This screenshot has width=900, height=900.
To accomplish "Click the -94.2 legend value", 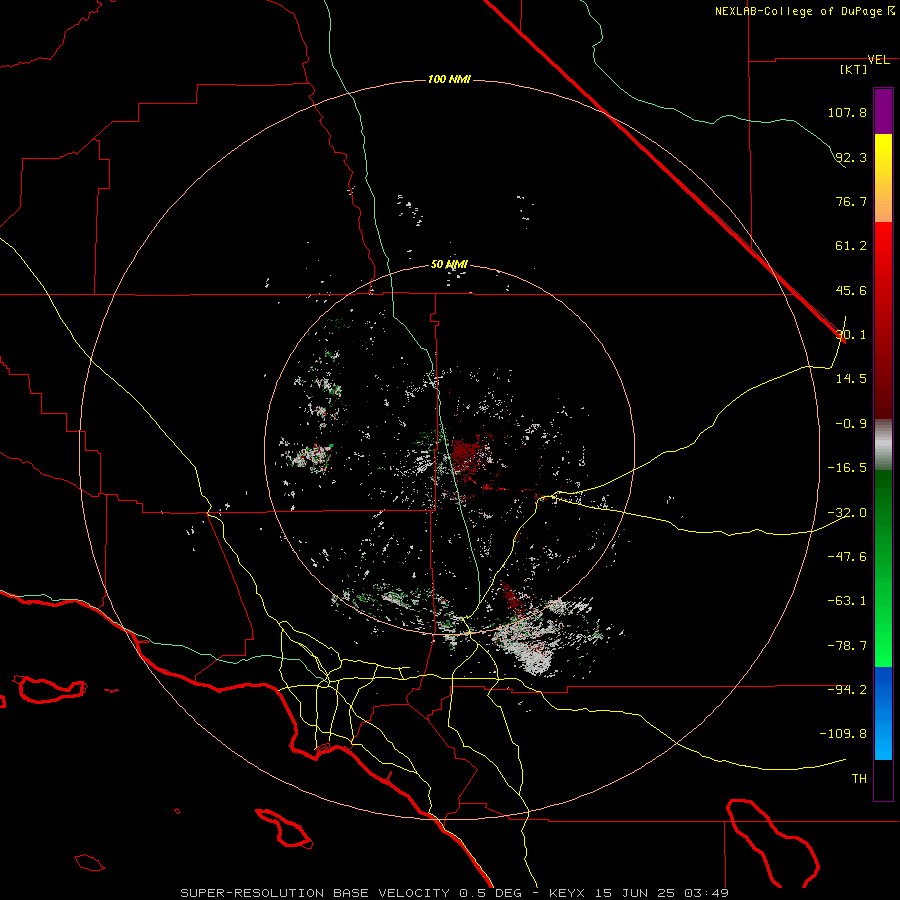I will click(847, 690).
